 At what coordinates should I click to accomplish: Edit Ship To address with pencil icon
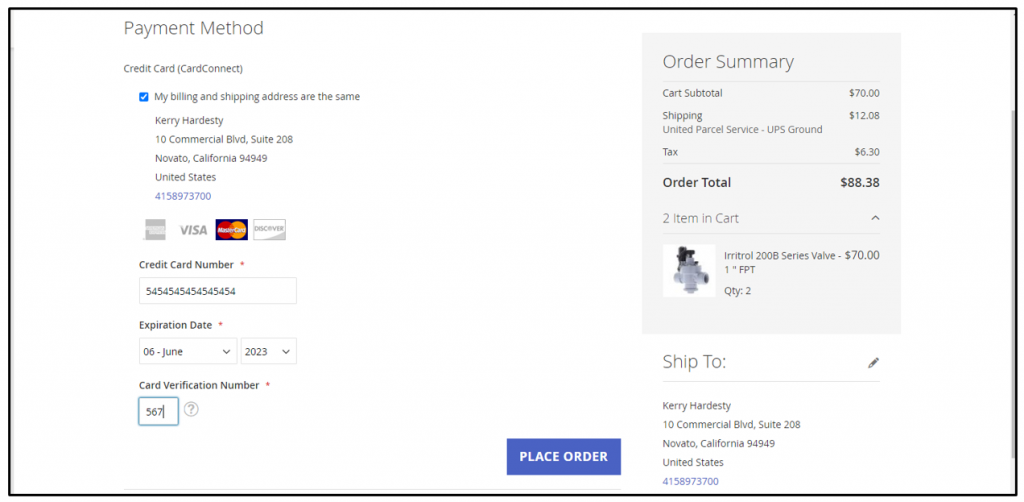pos(873,363)
